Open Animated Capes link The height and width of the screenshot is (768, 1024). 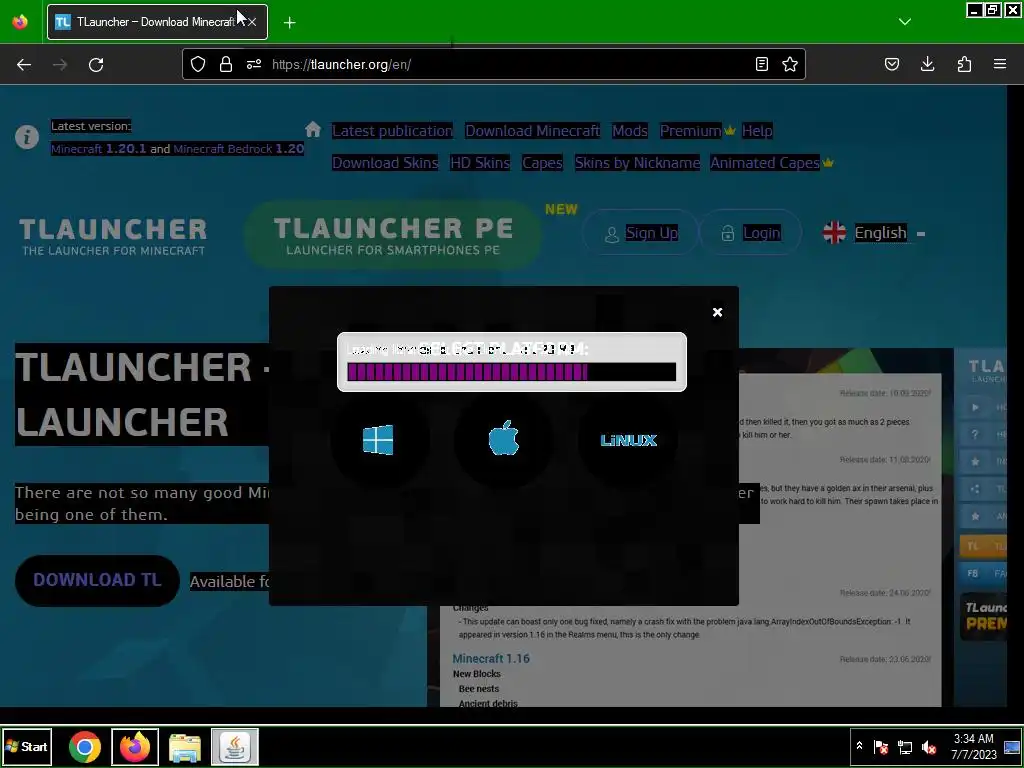coord(765,163)
